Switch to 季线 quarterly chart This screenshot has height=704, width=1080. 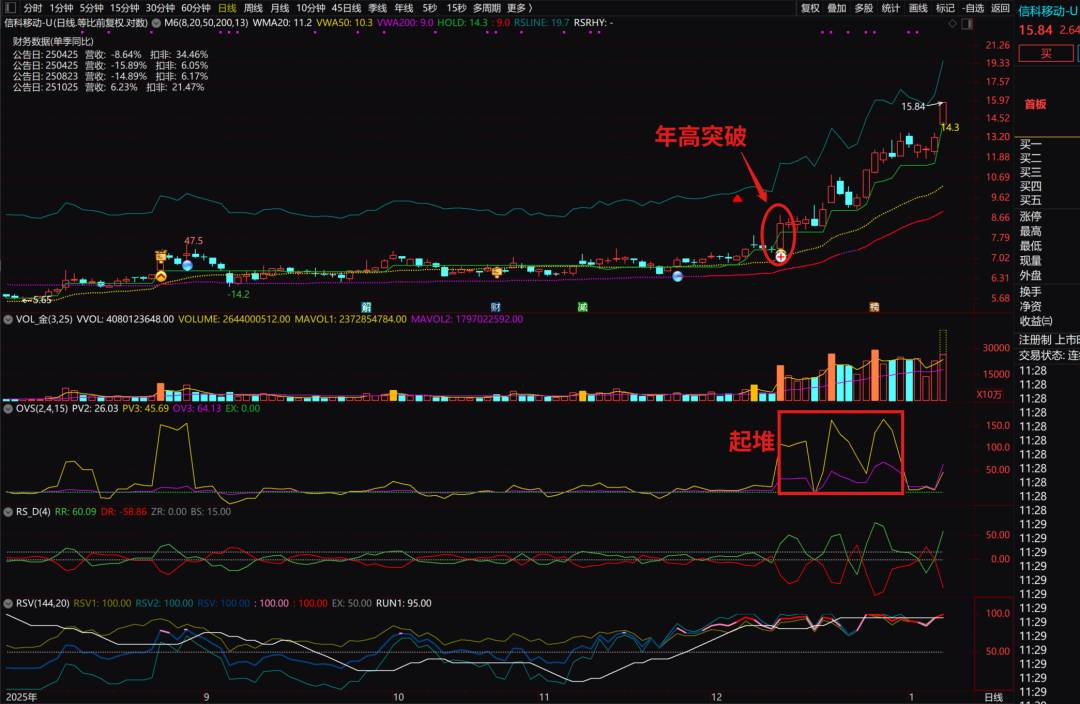[377, 8]
